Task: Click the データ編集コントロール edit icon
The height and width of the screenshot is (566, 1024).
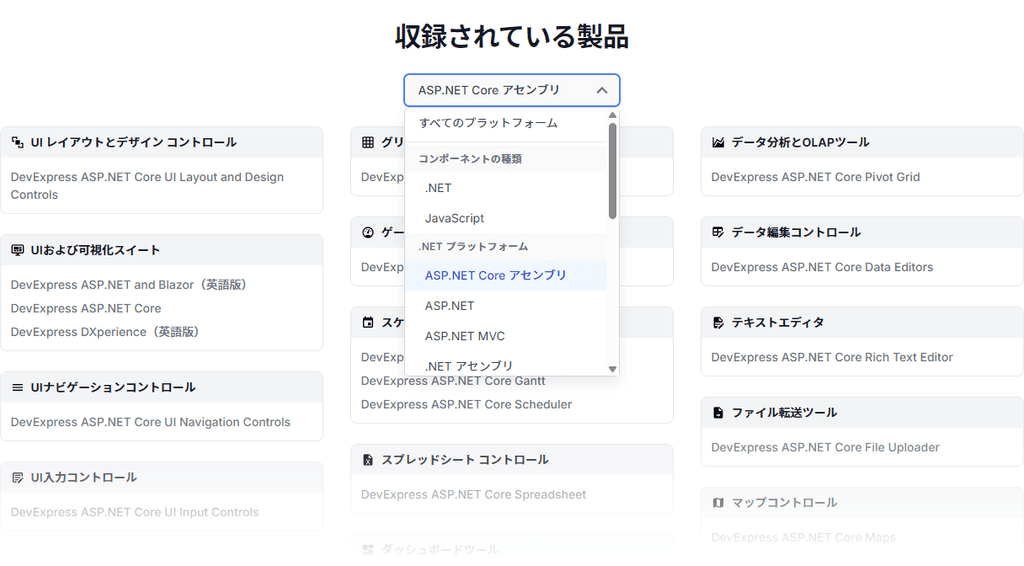Action: click(x=718, y=232)
